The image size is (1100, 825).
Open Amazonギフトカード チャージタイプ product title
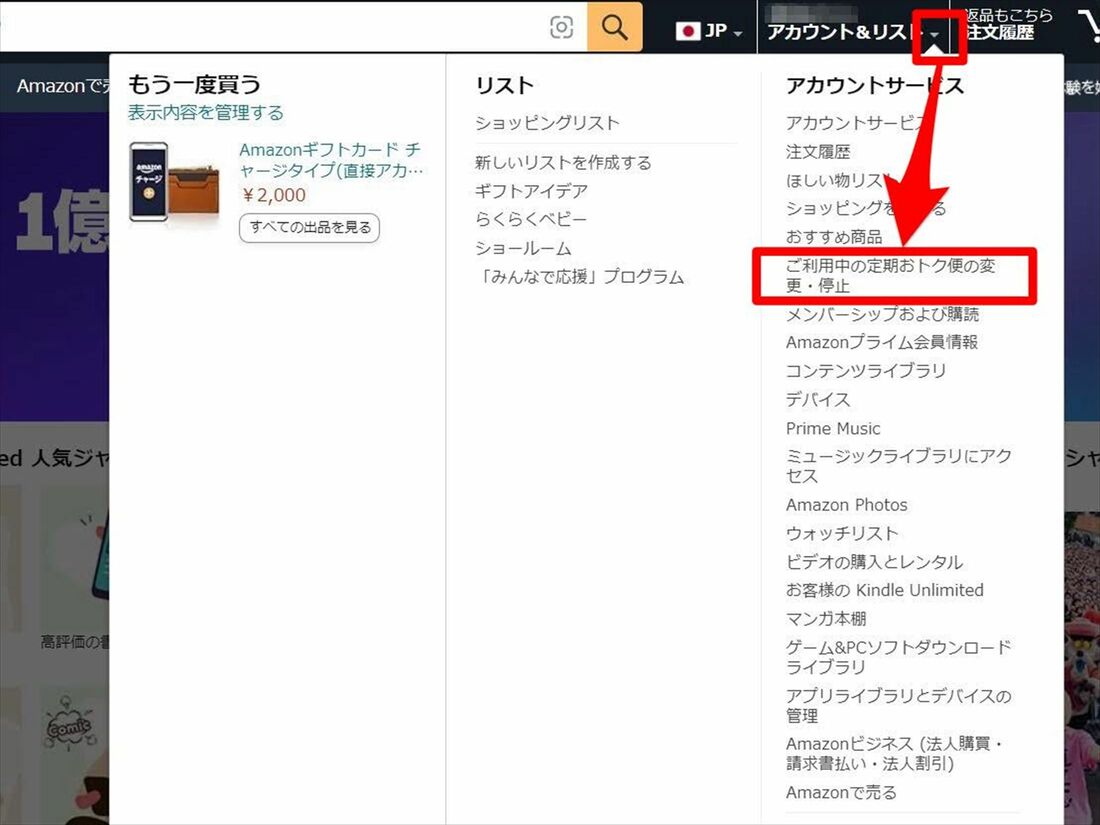tap(330, 160)
